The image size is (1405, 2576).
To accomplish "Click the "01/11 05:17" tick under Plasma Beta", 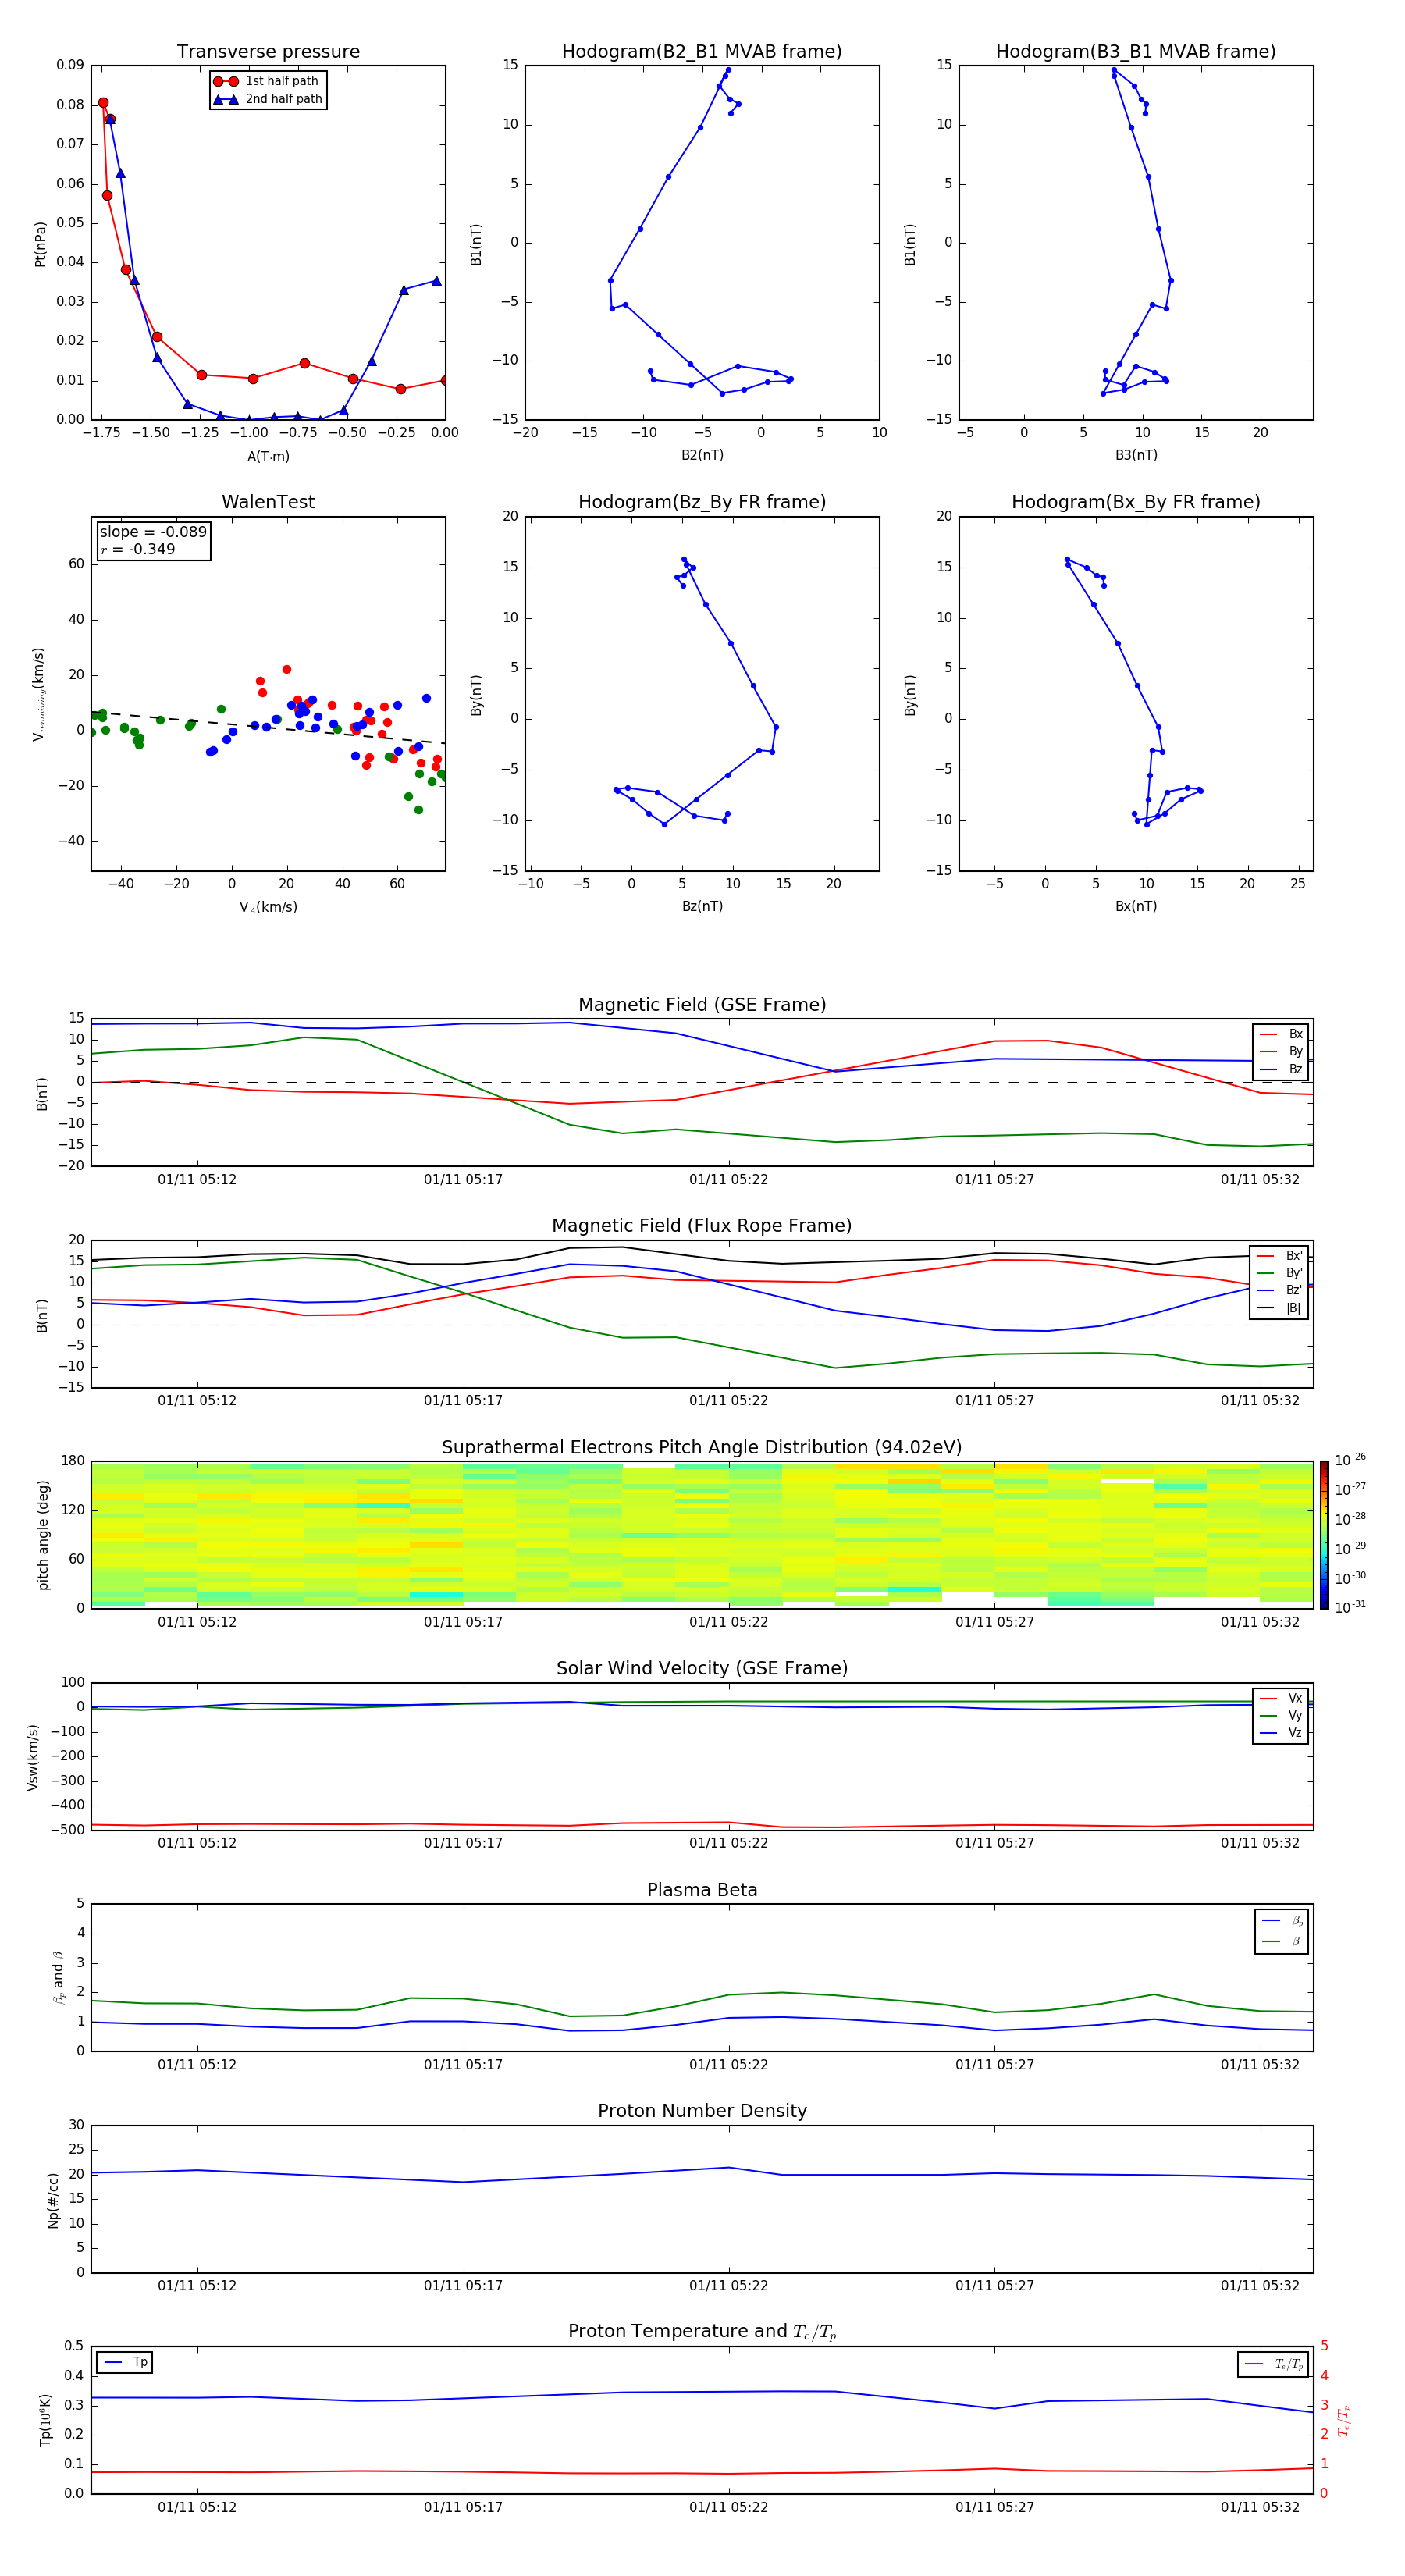I will coord(463,2065).
